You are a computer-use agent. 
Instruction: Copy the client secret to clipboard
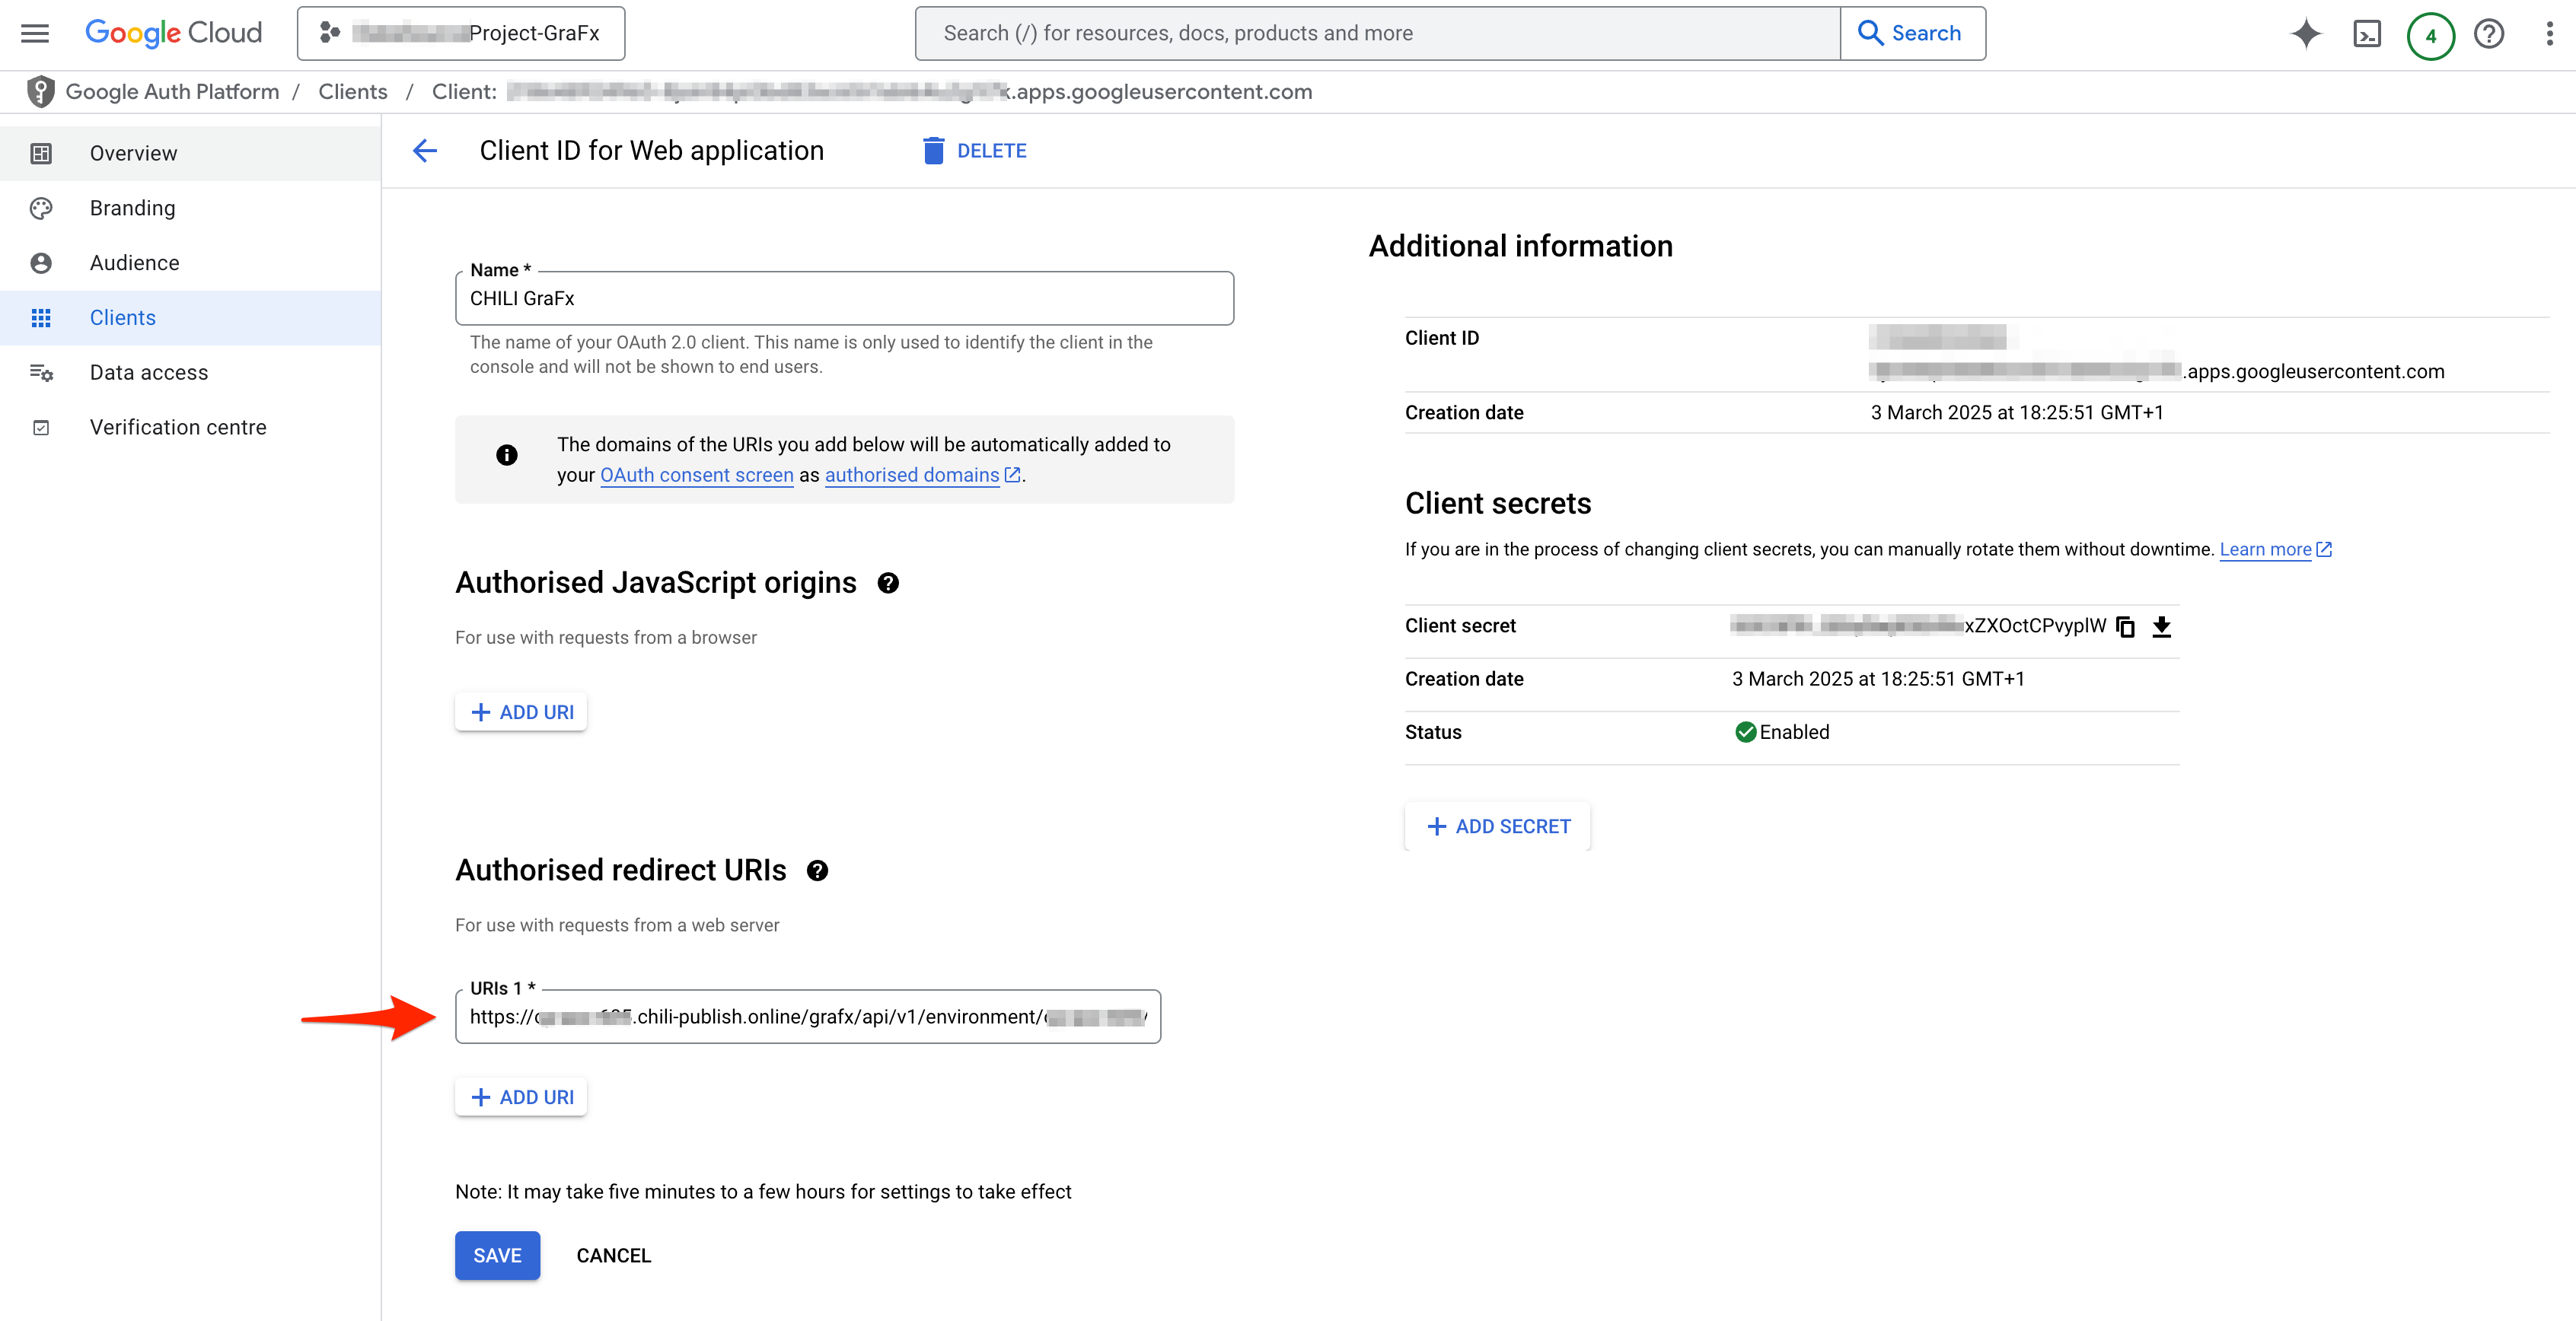pyautogui.click(x=2126, y=627)
